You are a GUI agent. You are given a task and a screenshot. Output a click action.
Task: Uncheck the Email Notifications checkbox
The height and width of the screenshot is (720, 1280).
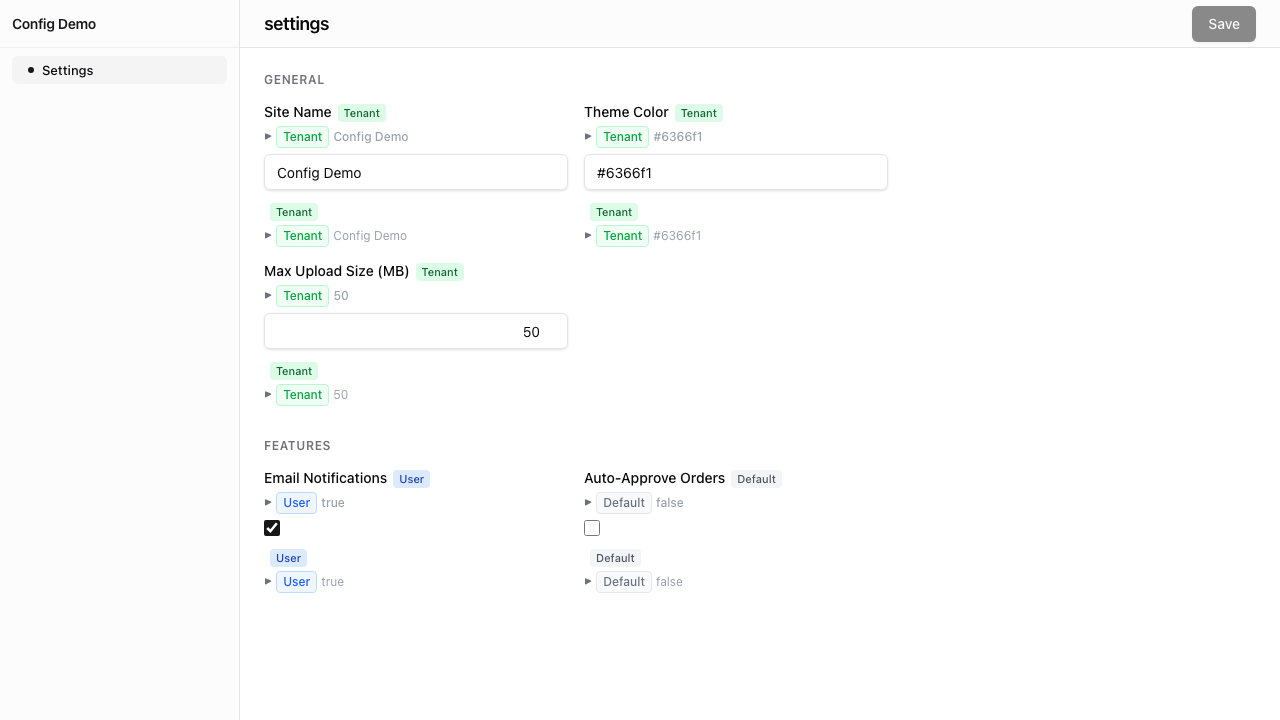[272, 528]
